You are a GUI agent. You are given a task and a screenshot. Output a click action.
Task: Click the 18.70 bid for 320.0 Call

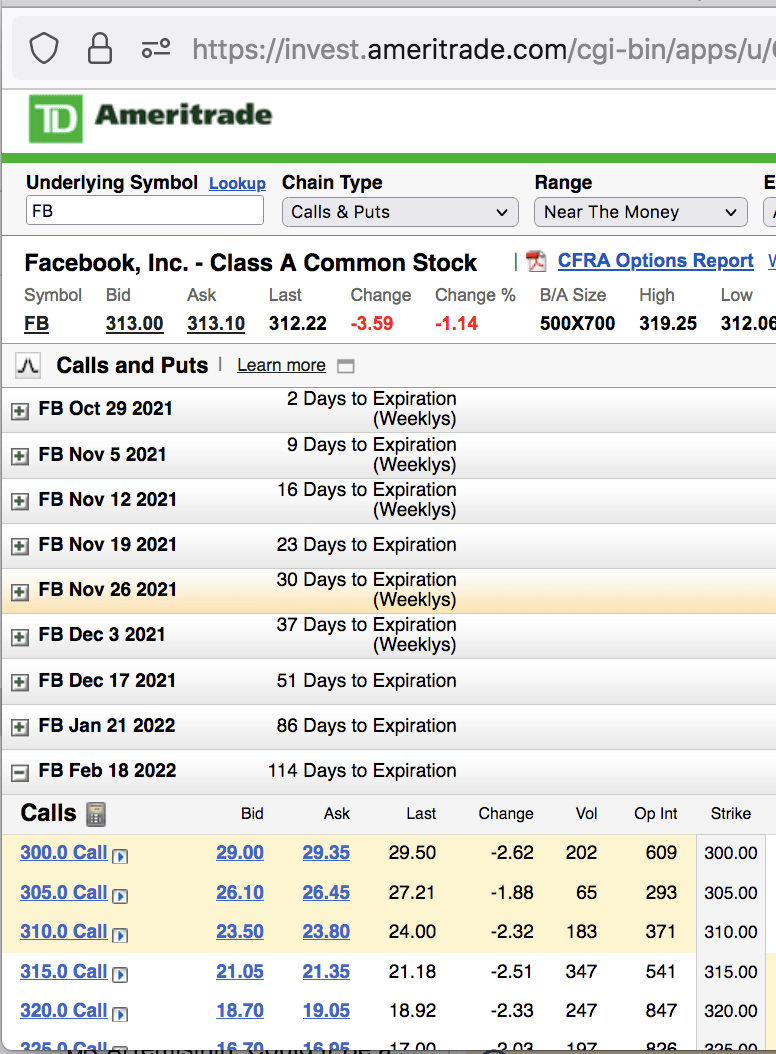239,1010
